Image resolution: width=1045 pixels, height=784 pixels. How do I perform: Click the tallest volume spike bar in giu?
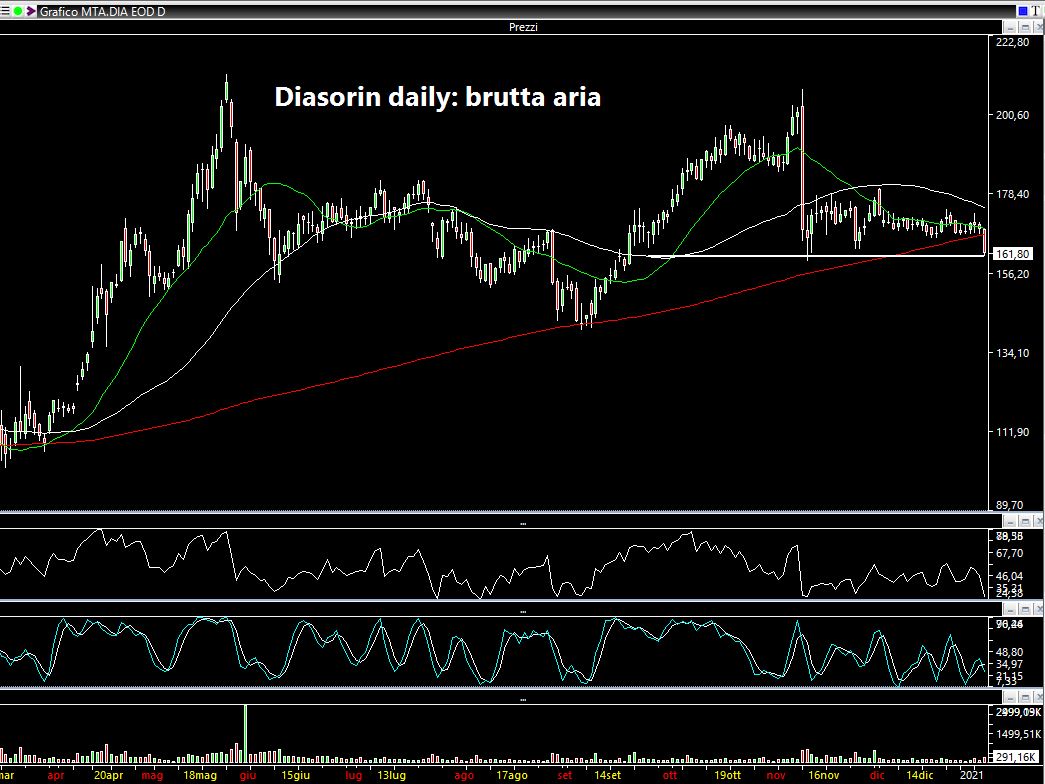(245, 733)
